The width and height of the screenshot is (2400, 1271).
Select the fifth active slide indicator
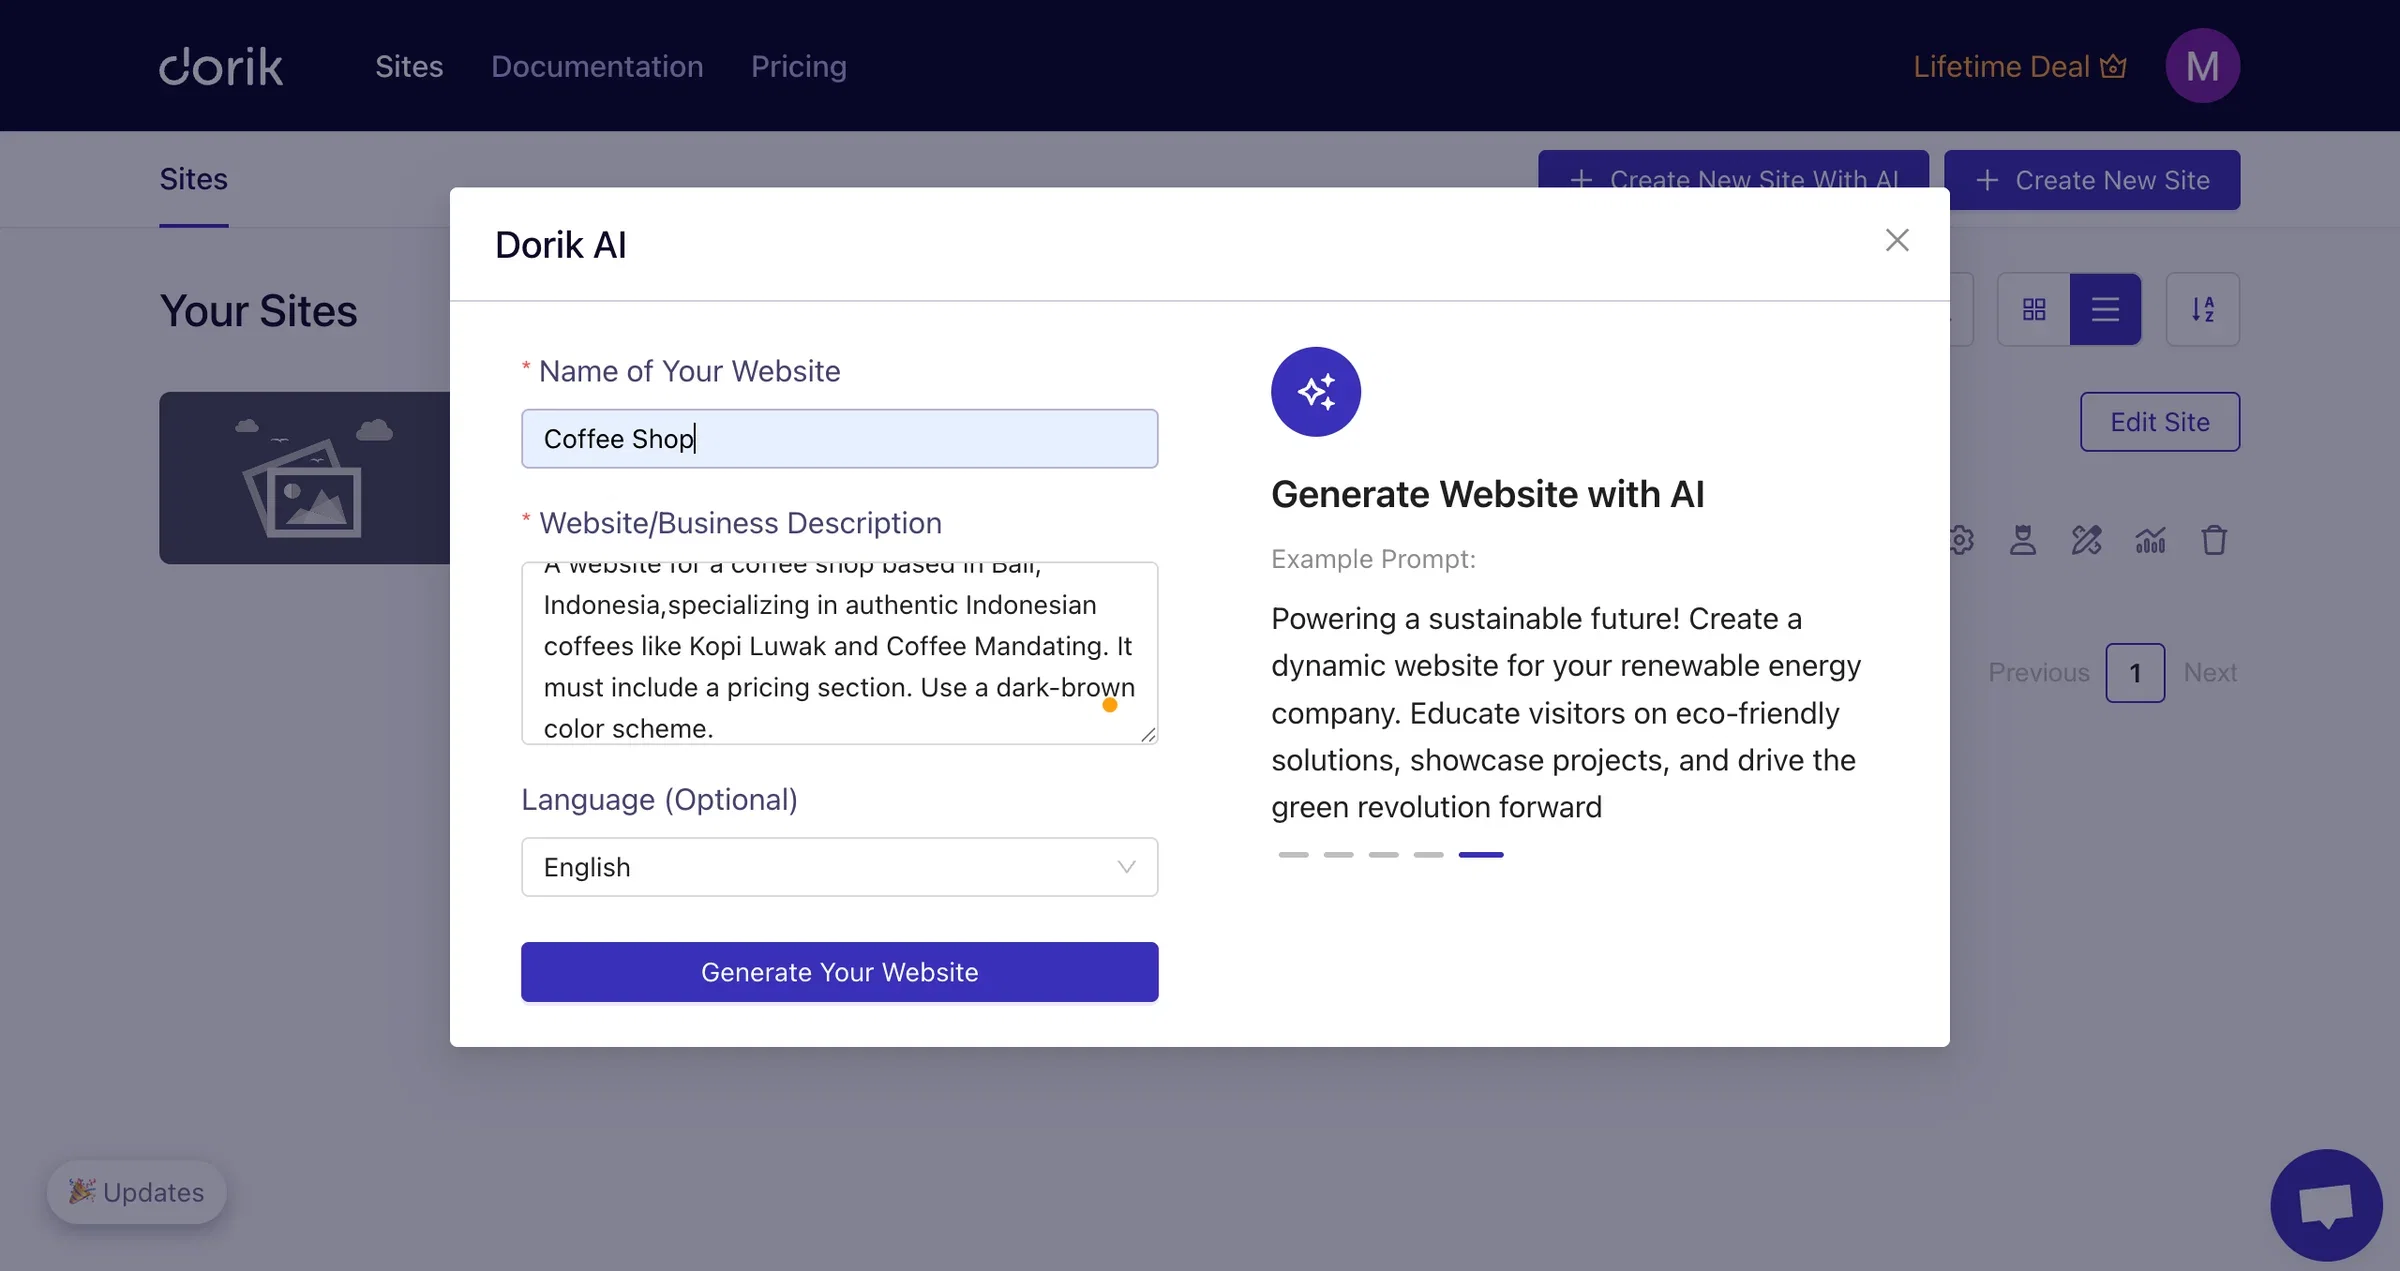(x=1481, y=855)
